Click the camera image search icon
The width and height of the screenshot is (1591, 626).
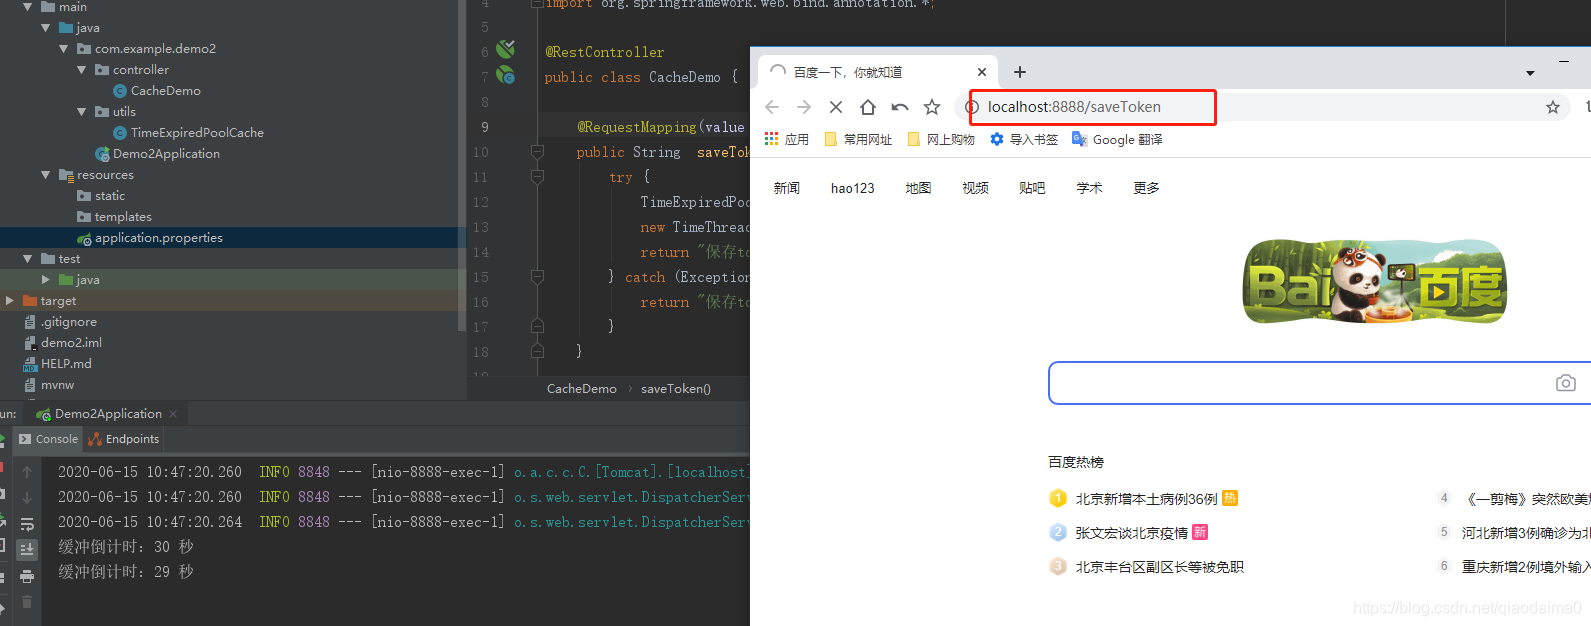click(1566, 383)
